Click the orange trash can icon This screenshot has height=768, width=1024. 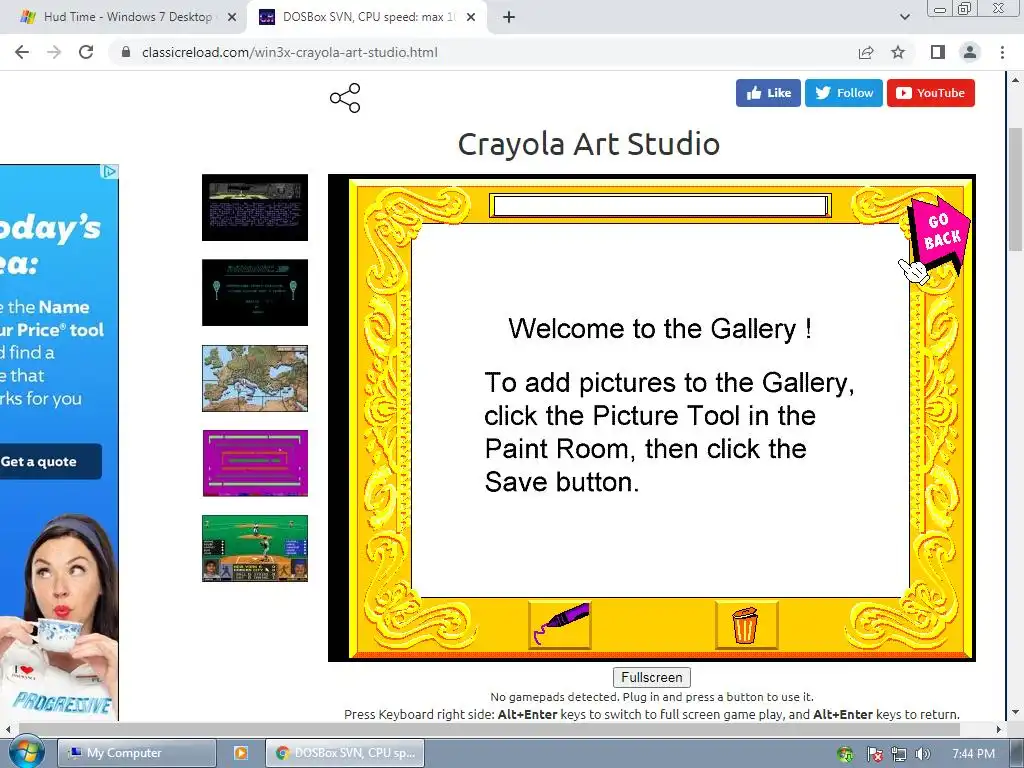point(746,625)
